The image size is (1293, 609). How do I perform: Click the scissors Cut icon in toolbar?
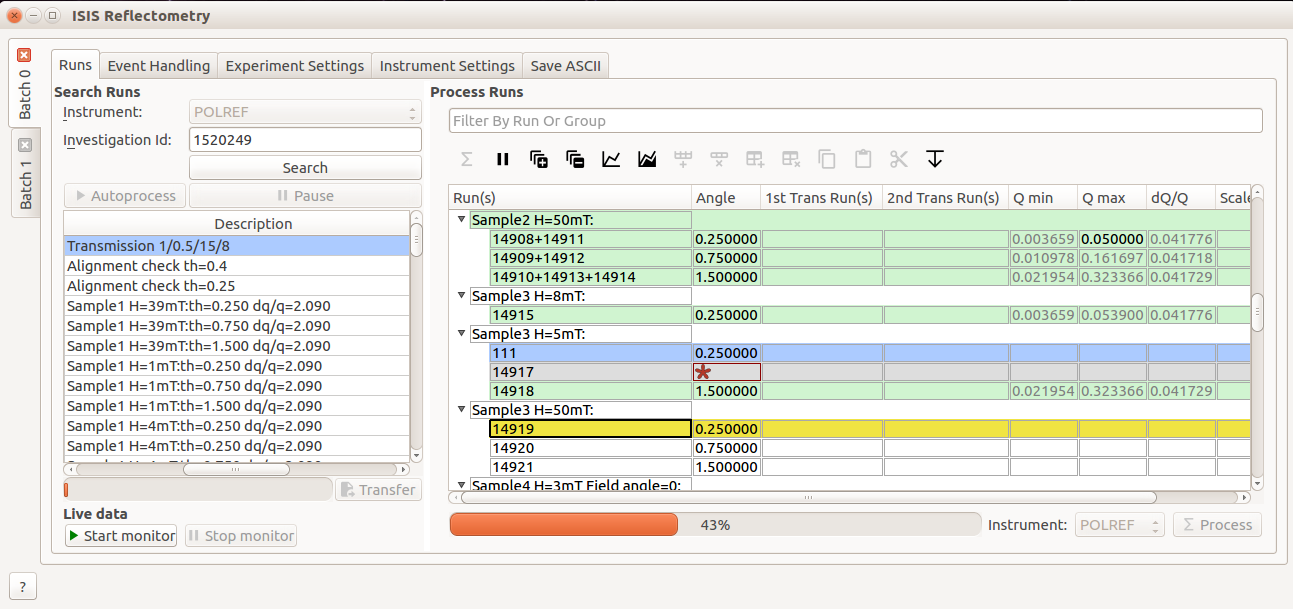899,159
